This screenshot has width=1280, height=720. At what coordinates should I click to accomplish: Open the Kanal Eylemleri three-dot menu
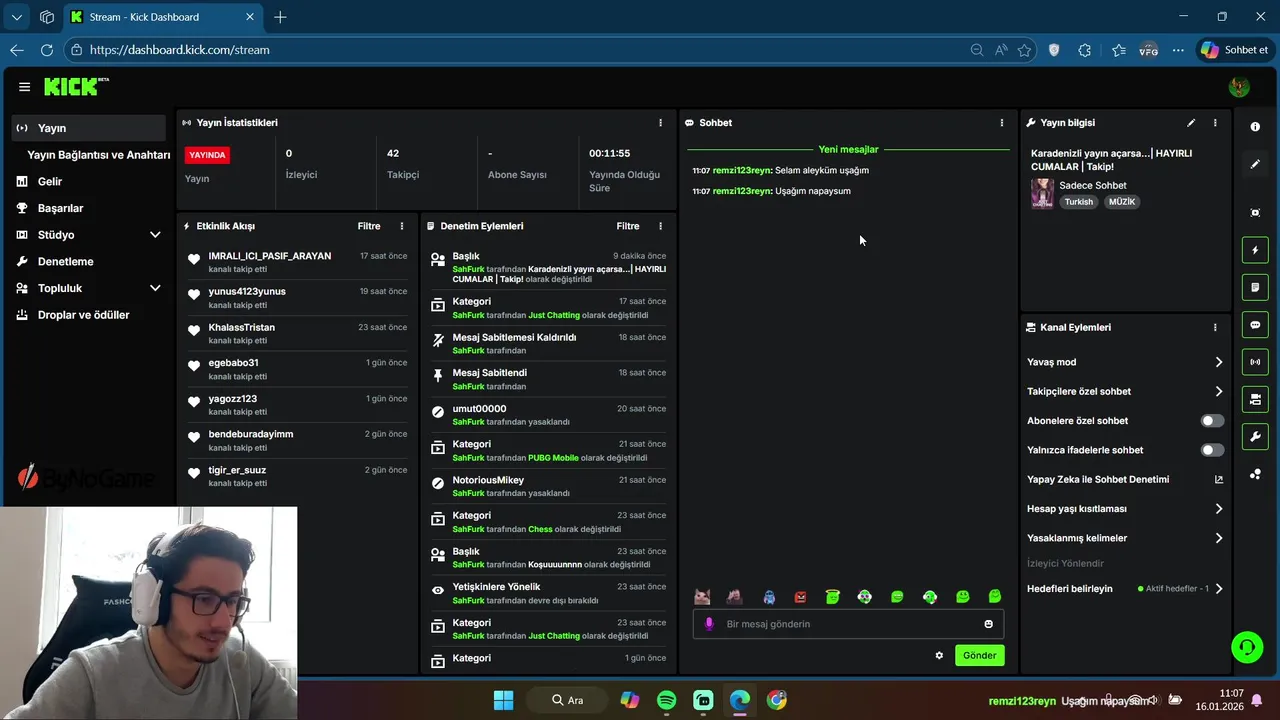(x=1215, y=327)
